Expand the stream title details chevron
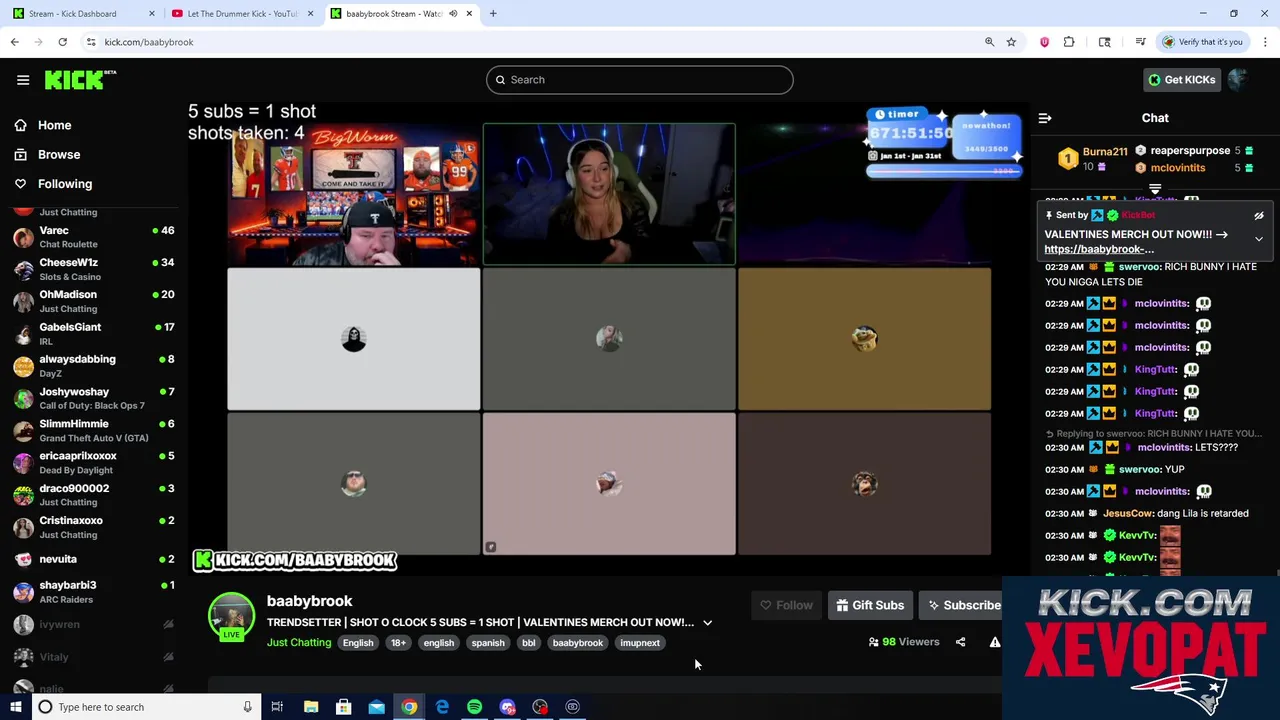 pos(707,623)
